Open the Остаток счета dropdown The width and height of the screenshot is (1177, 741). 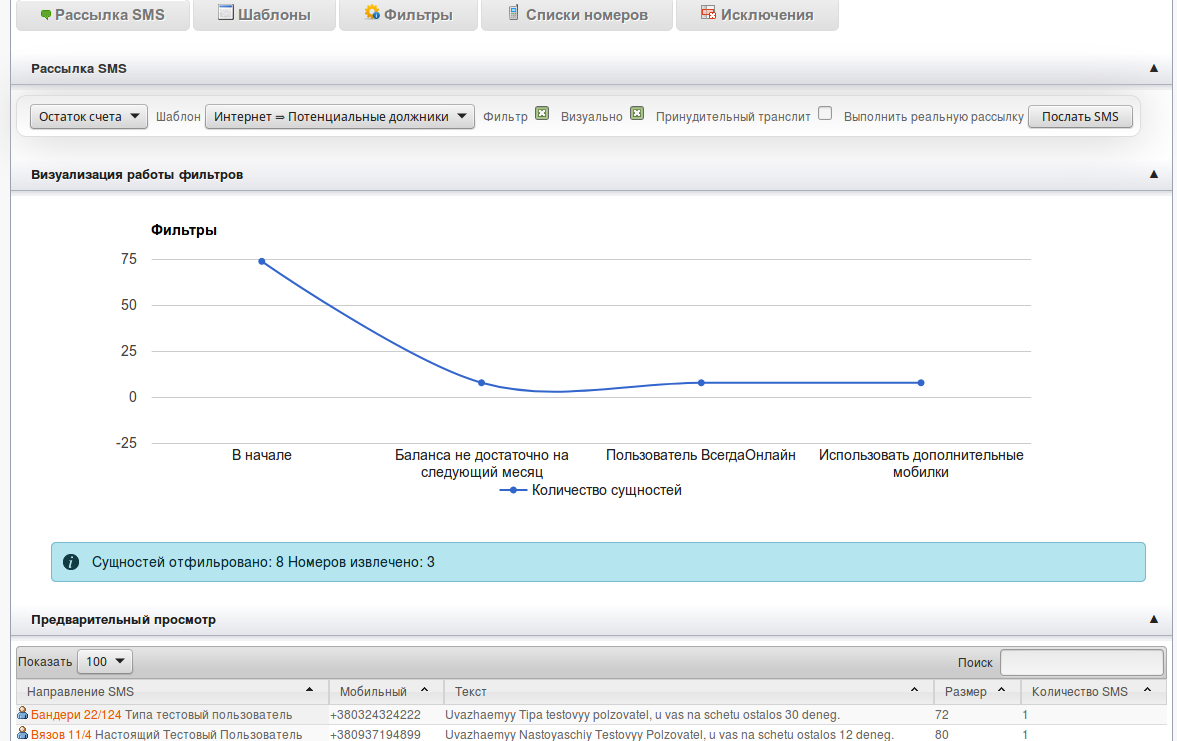tap(89, 117)
